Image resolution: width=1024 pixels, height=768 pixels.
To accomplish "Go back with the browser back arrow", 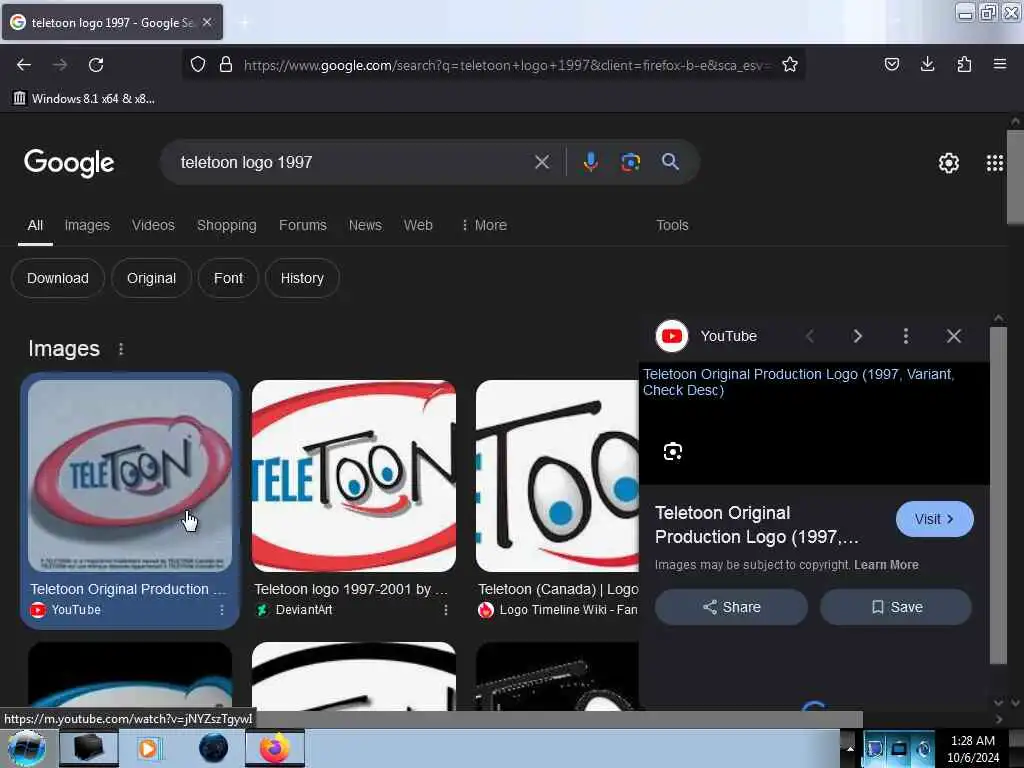I will [24, 65].
